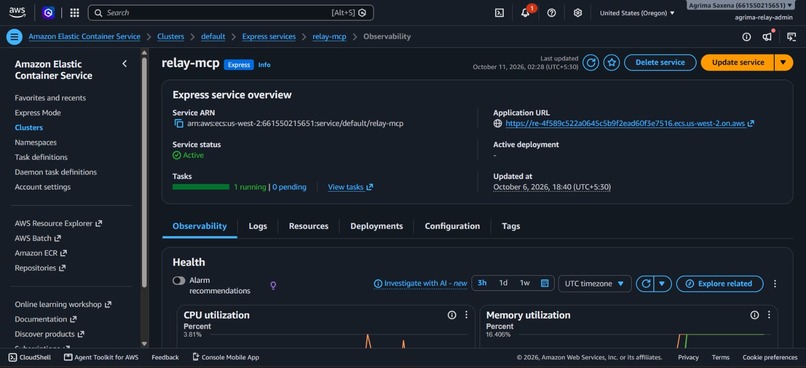Click the Console Mobile App icon in footer
This screenshot has width=806, height=368.
coord(196,357)
